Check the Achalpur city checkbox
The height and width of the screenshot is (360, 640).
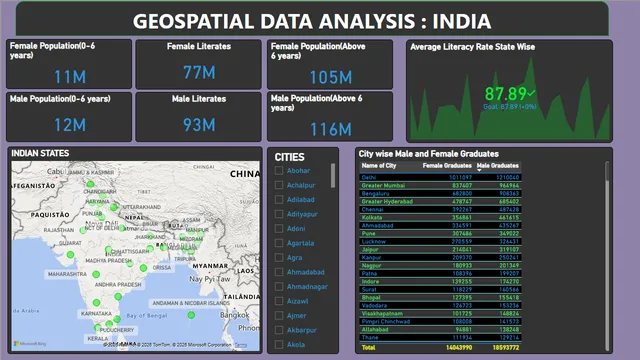[279, 185]
